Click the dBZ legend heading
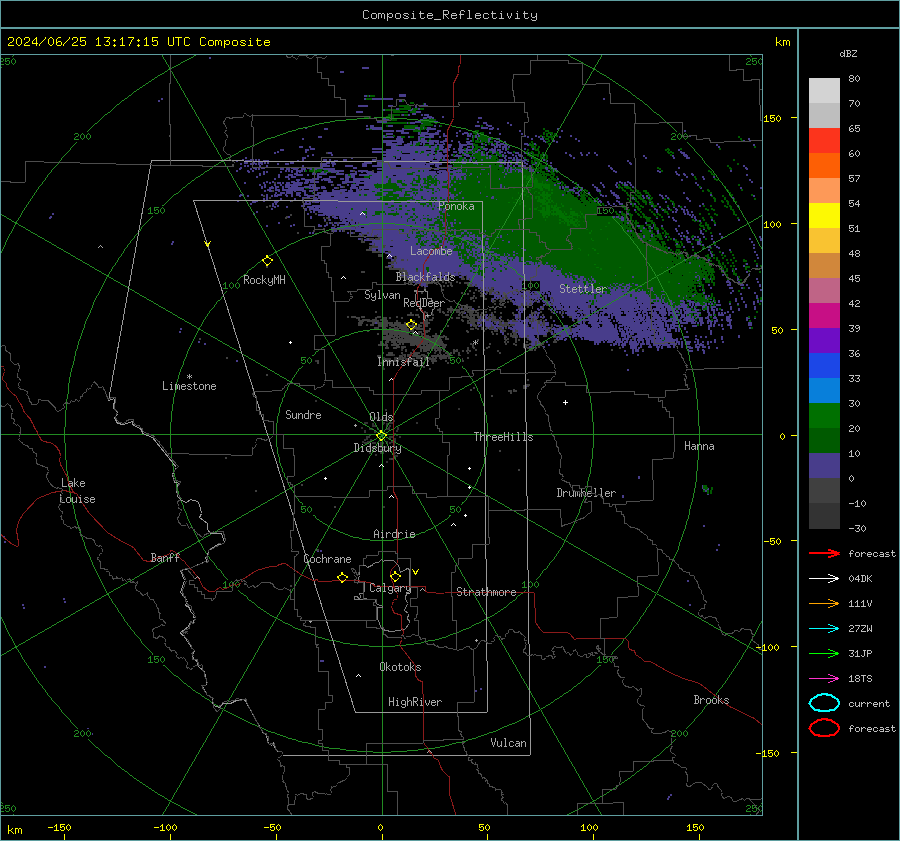The image size is (900, 841). tap(848, 53)
